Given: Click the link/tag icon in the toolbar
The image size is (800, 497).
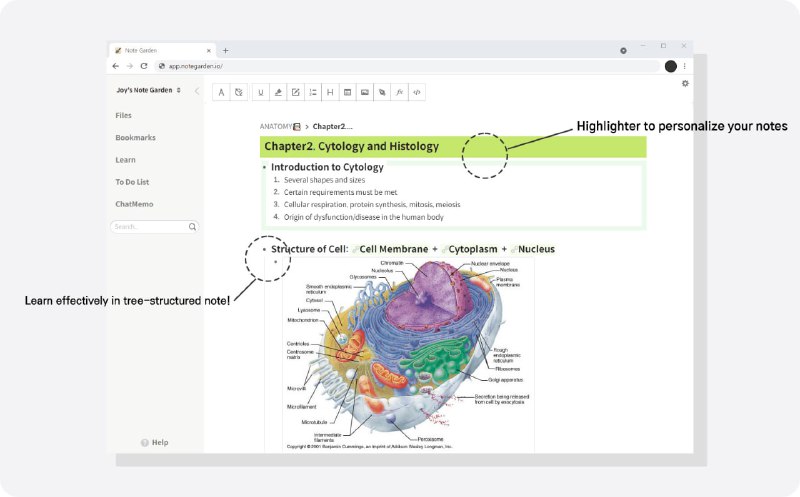Looking at the screenshot, I should [382, 92].
